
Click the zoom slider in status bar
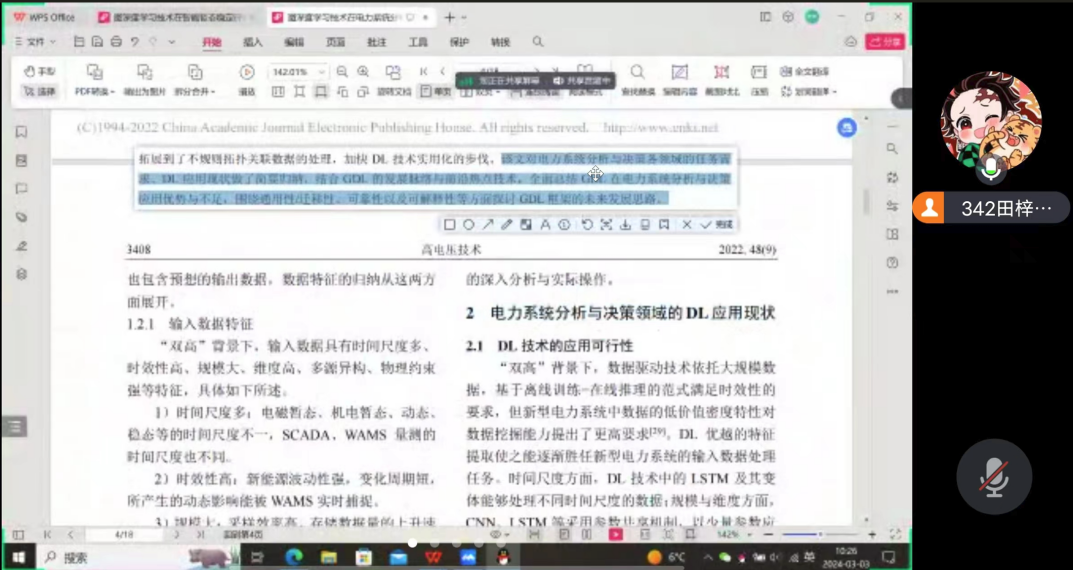tap(820, 535)
